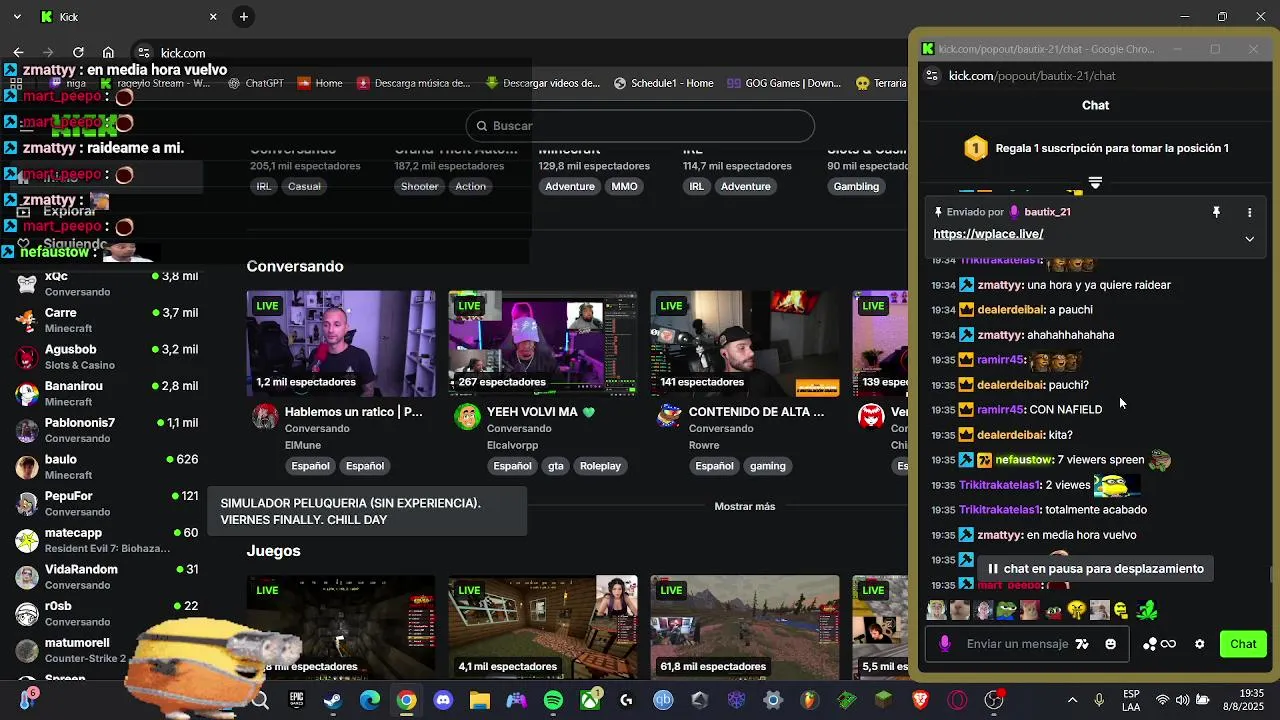Screen dimensions: 1280x720
Task: Open OBS Studio from the taskbar
Action: 994,700
